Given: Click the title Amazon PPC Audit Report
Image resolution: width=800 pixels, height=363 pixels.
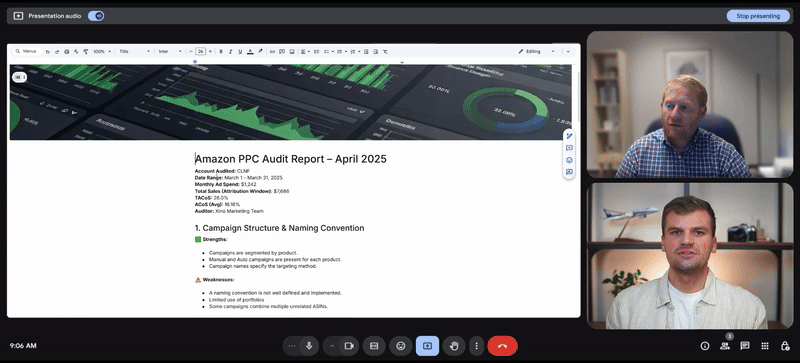Looking at the screenshot, I should (x=291, y=159).
